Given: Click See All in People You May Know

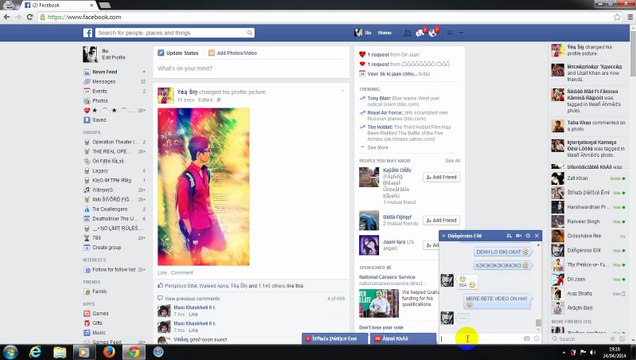Looking at the screenshot, I should pyautogui.click(x=453, y=161).
